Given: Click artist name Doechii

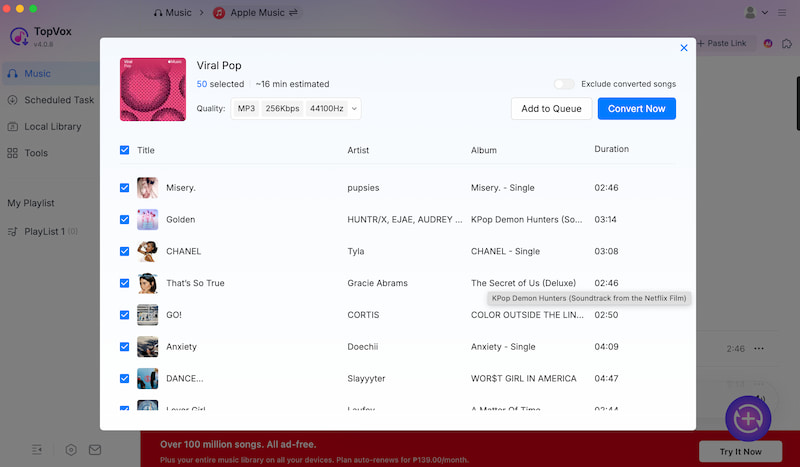Looking at the screenshot, I should tap(363, 347).
